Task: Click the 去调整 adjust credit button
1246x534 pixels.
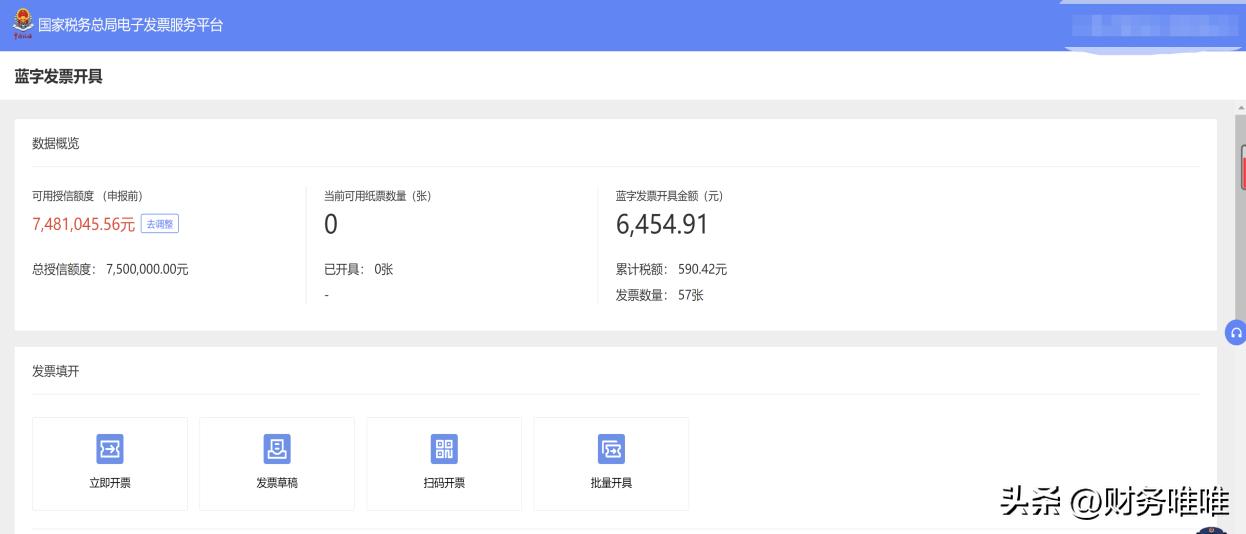Action: coord(160,224)
